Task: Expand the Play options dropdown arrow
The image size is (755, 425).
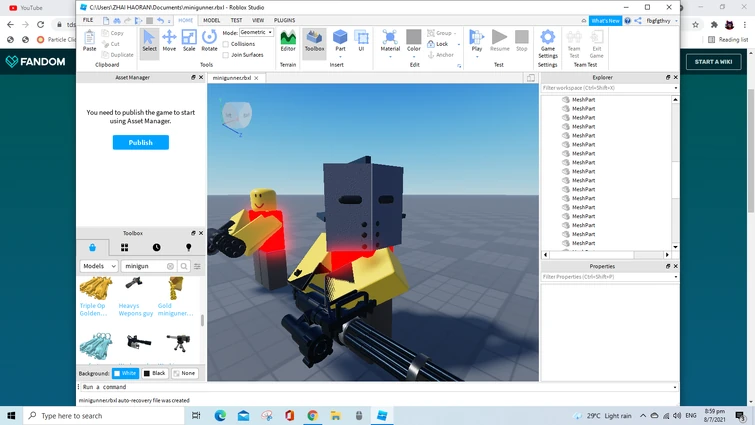Action: click(x=477, y=56)
